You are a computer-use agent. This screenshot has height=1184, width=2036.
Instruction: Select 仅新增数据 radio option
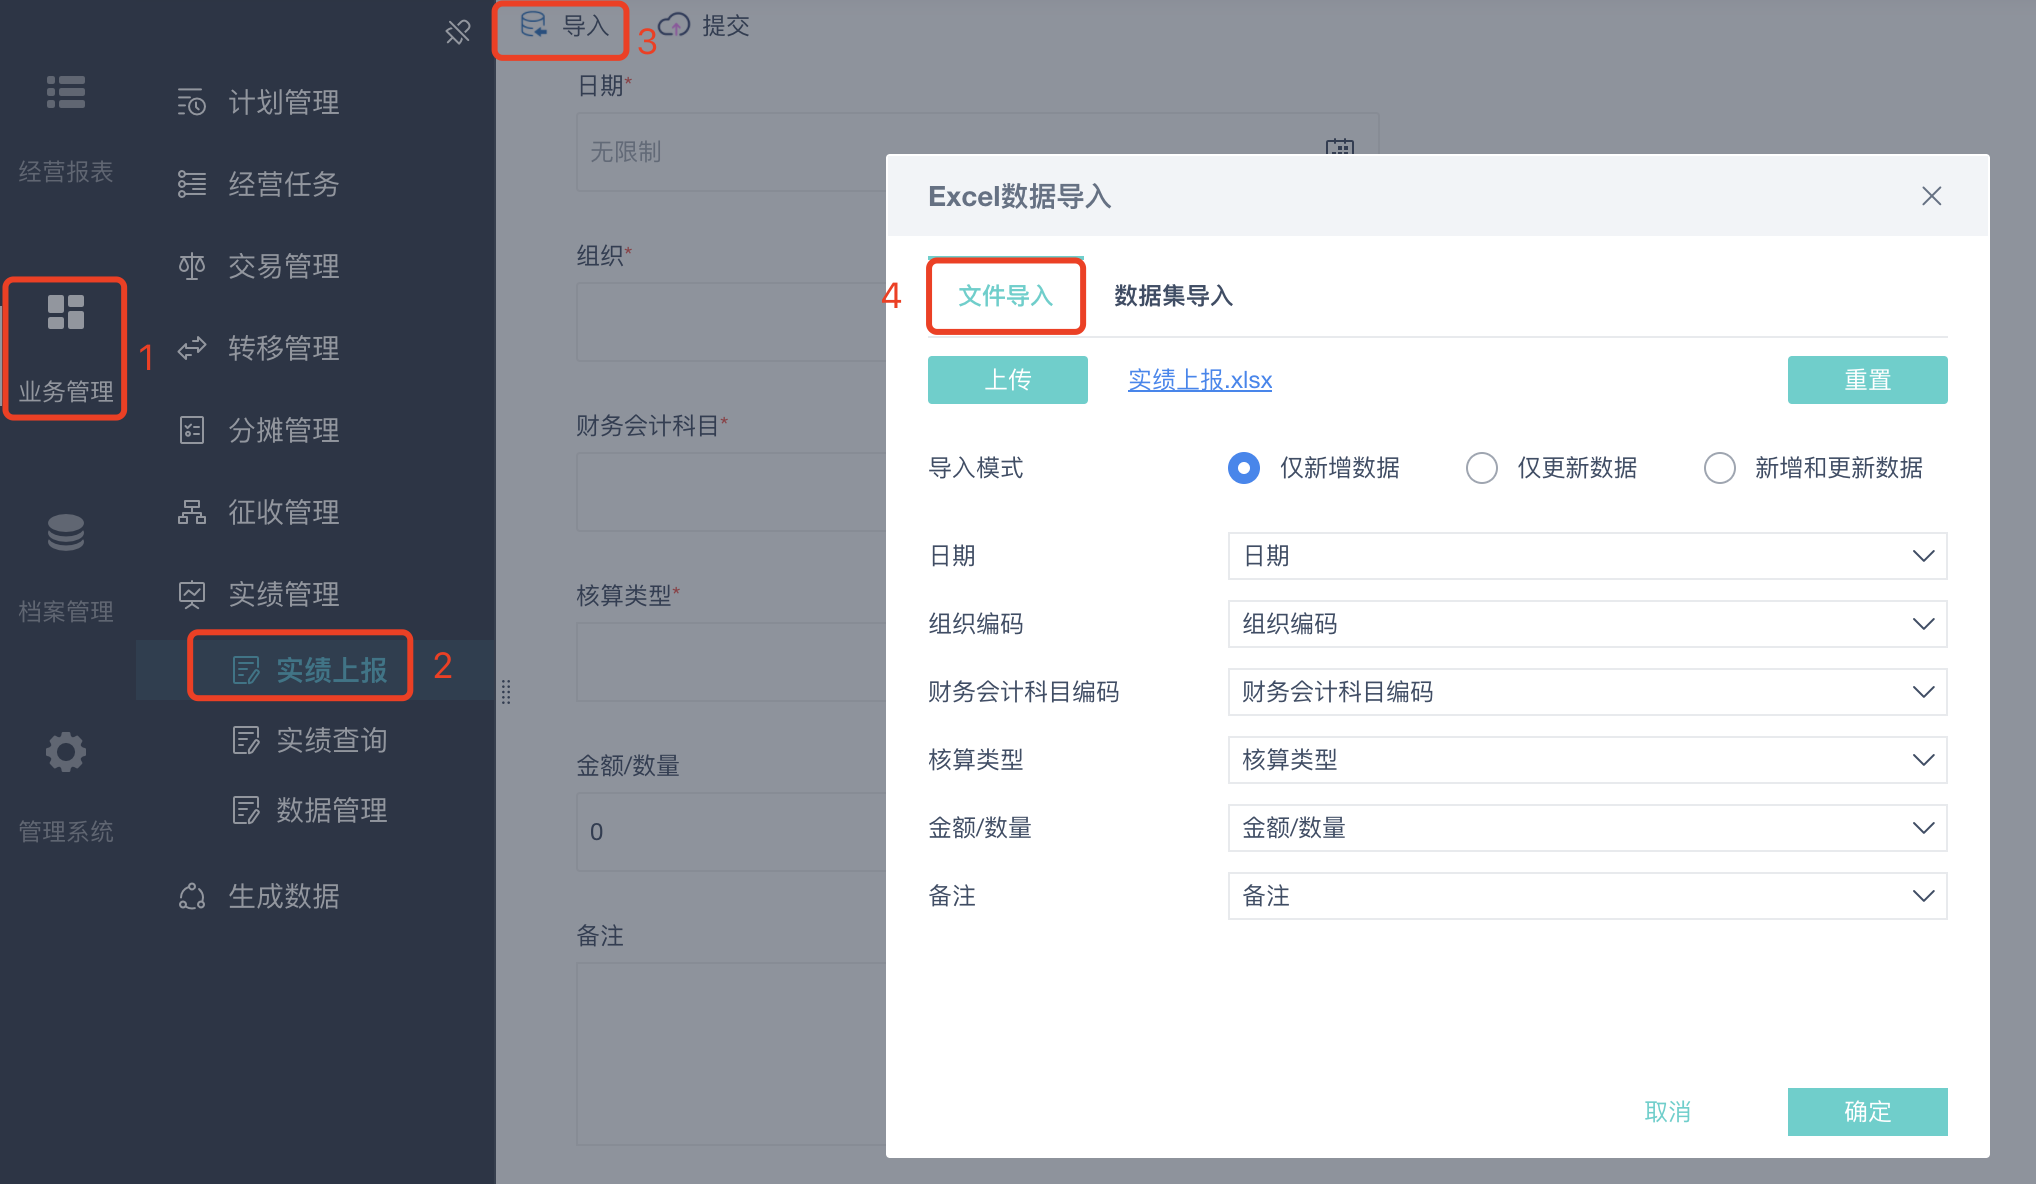[x=1244, y=468]
